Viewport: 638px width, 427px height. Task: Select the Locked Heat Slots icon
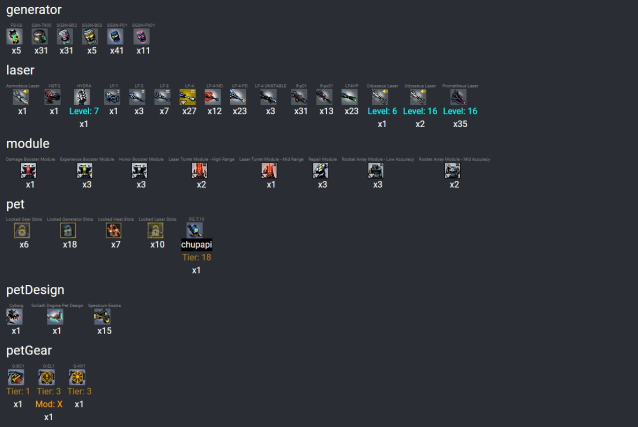[x=114, y=231]
